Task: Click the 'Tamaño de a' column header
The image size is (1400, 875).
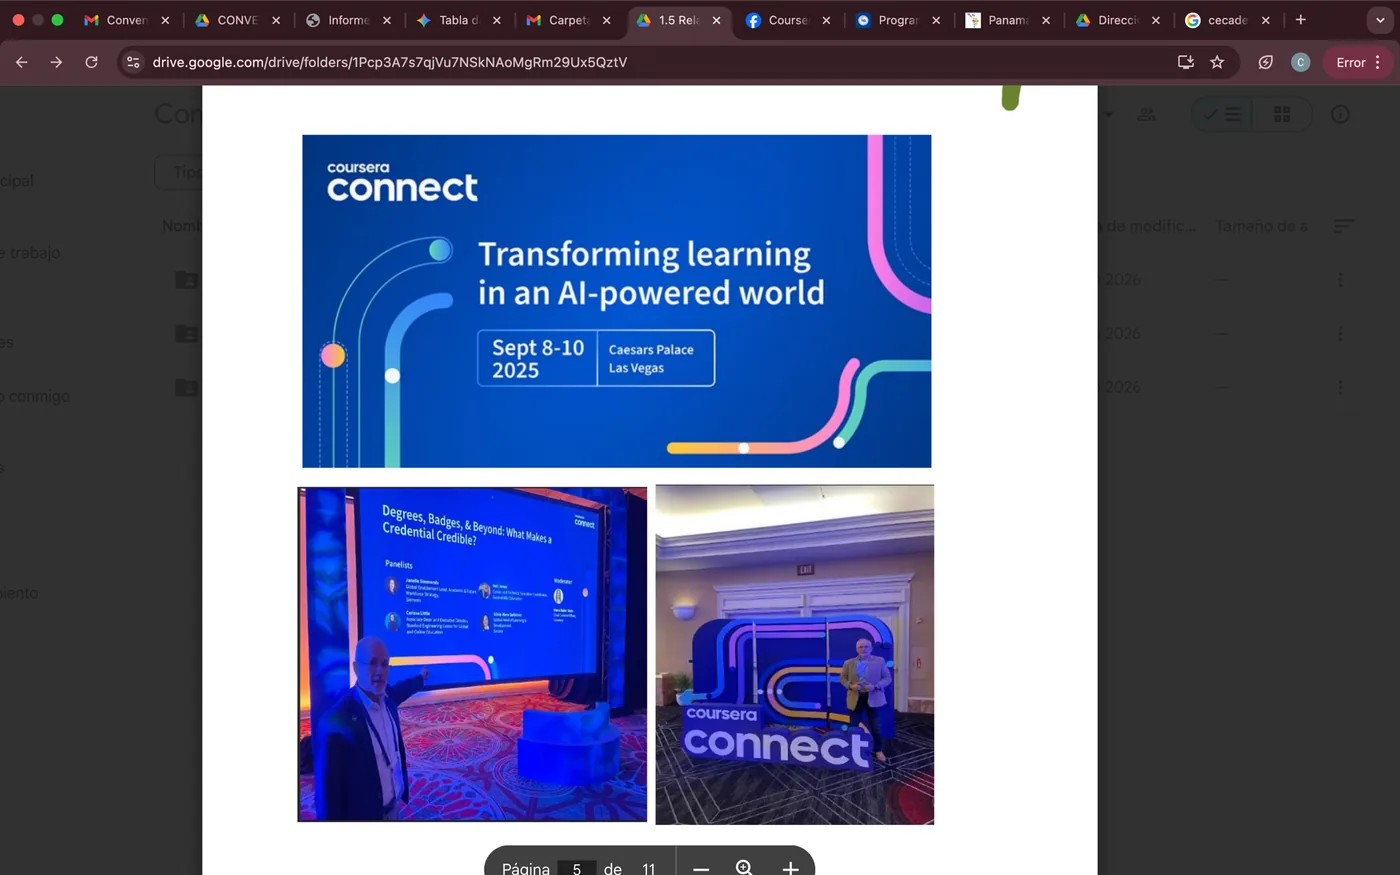Action: (x=1262, y=226)
